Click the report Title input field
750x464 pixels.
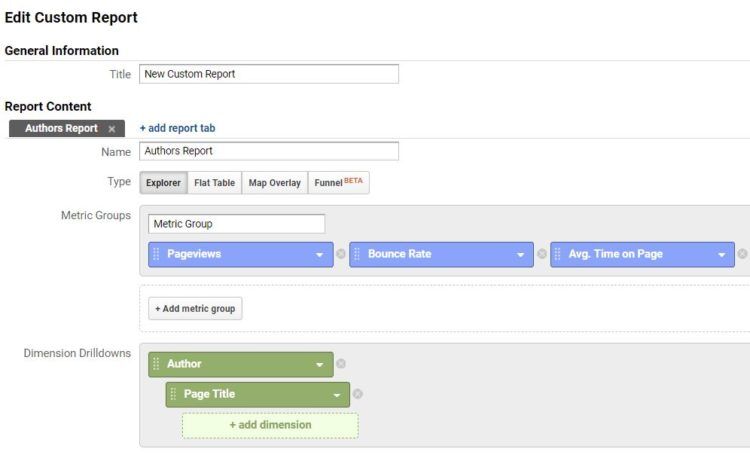pyautogui.click(x=268, y=74)
